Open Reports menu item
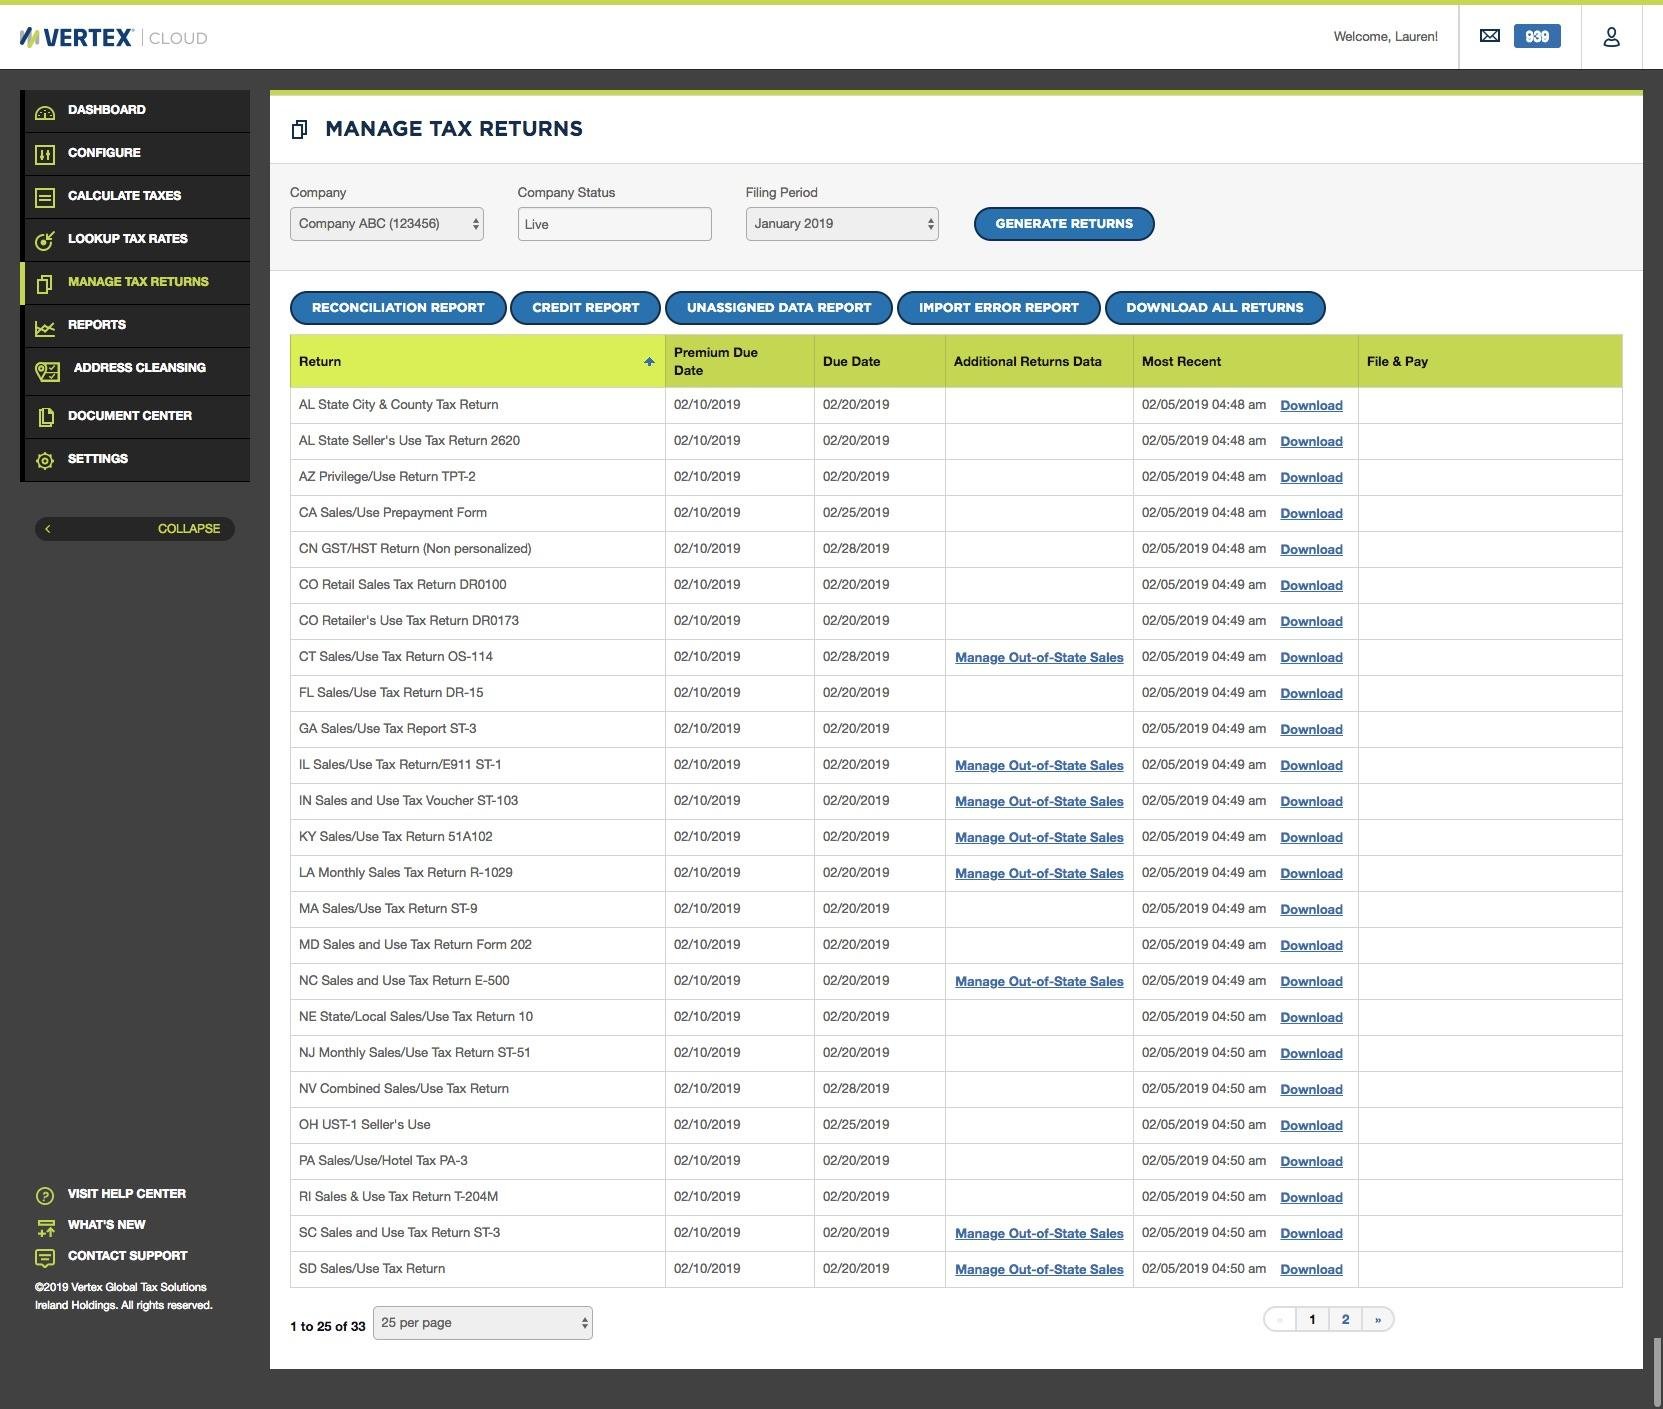 [136, 325]
